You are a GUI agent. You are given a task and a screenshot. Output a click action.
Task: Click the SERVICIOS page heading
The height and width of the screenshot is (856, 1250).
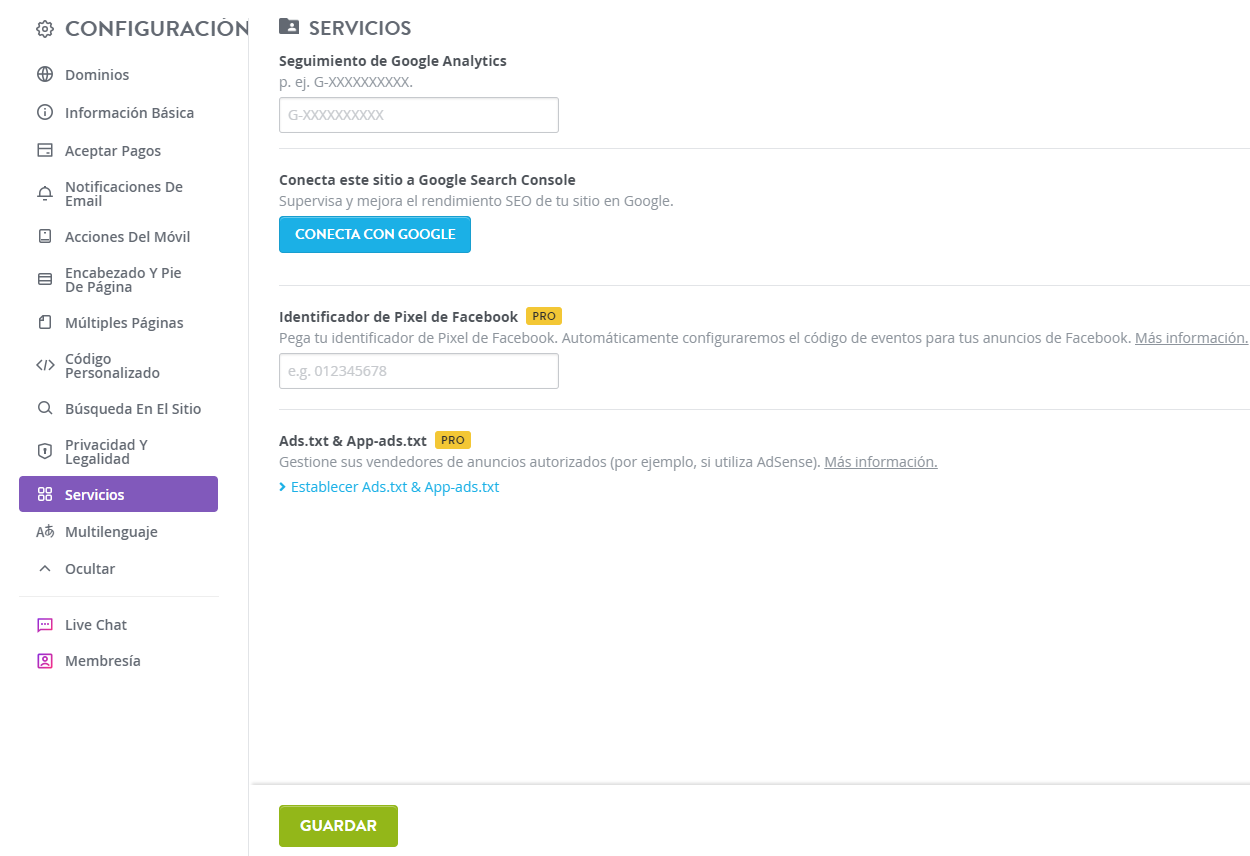click(x=360, y=28)
